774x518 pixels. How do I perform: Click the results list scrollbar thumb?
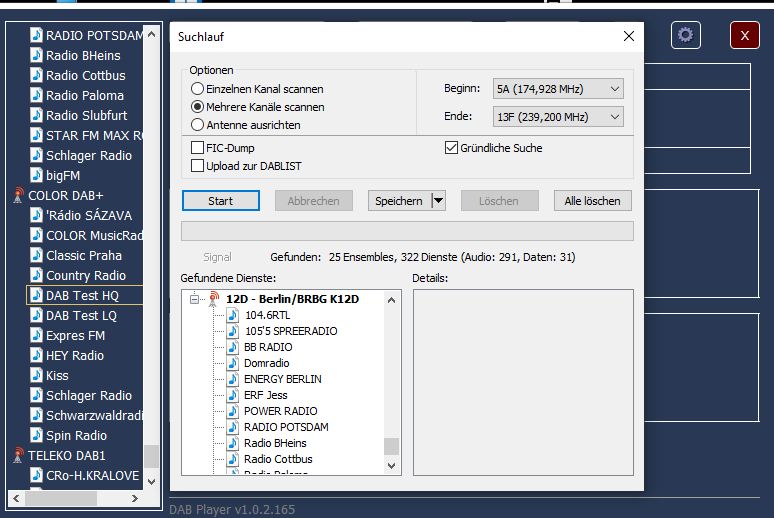(x=391, y=446)
